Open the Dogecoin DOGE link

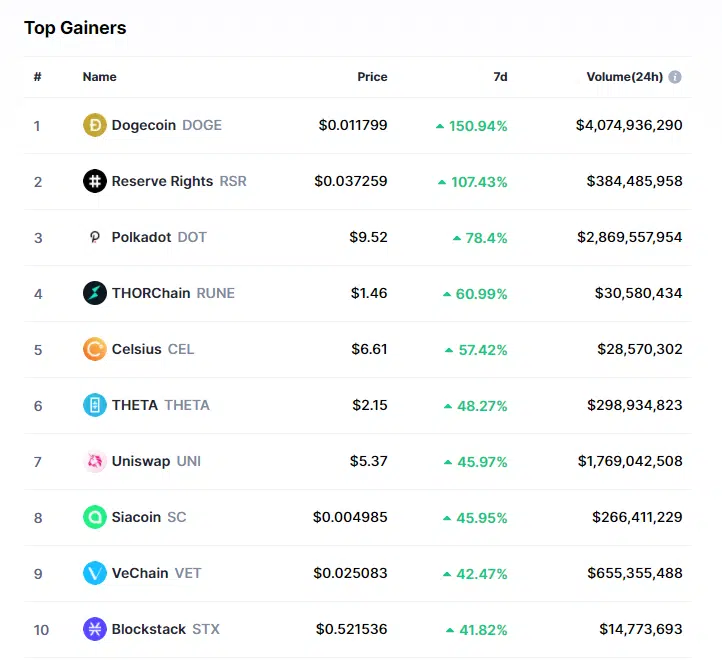tap(166, 125)
